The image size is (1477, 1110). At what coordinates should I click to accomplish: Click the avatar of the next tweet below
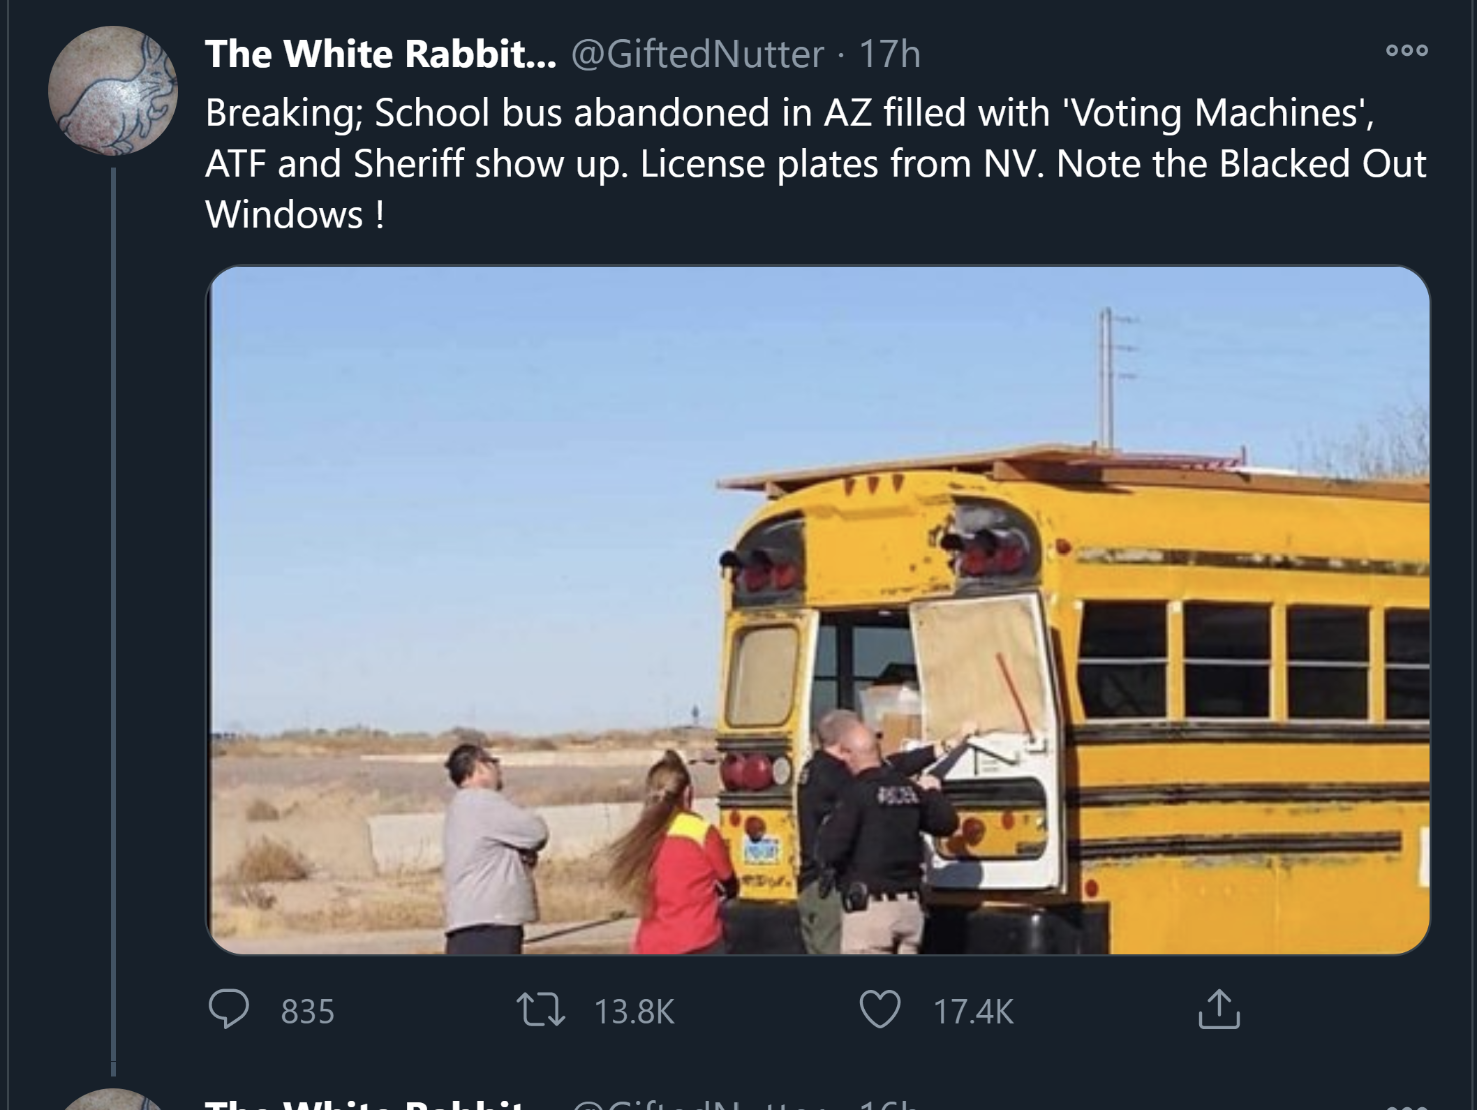tap(113, 1100)
